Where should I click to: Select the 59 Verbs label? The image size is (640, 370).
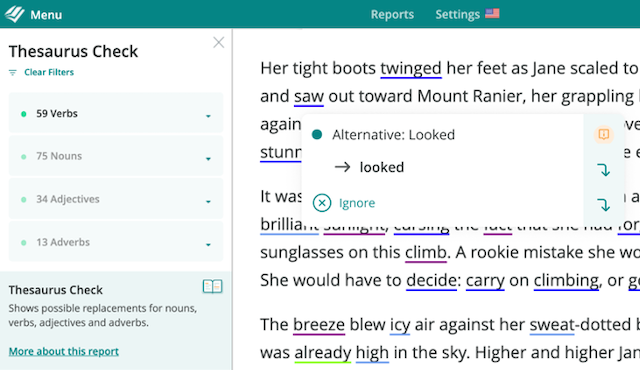57,113
